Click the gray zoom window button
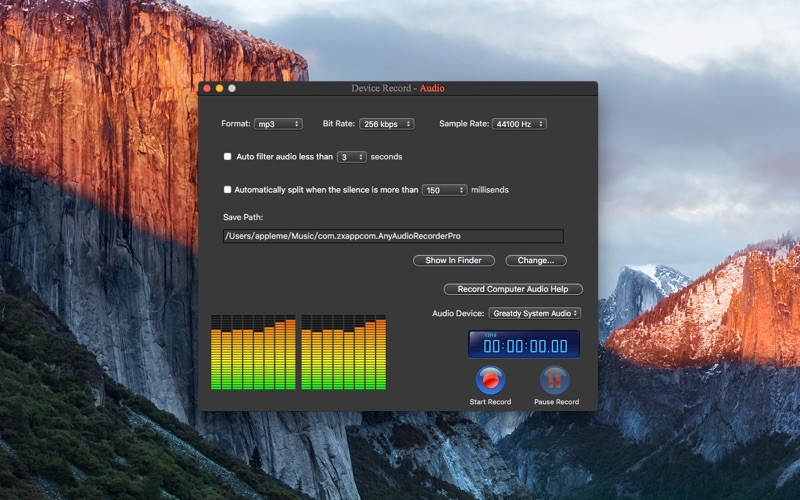The height and width of the screenshot is (500, 800). pos(232,88)
